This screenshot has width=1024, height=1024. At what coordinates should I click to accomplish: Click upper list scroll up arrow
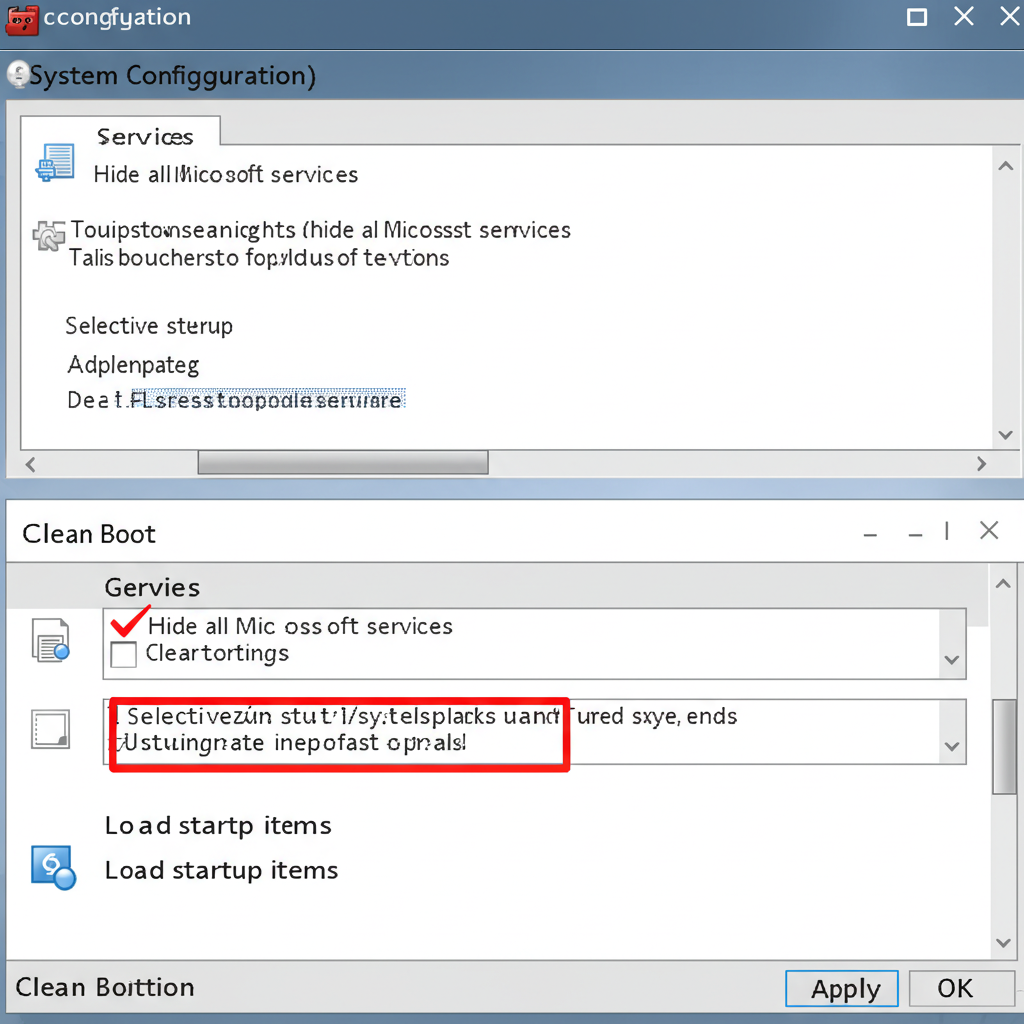click(1006, 166)
